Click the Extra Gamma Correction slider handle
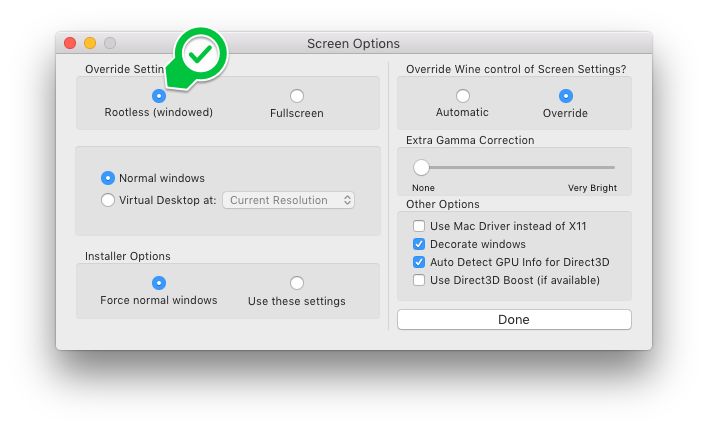Image resolution: width=708 pixels, height=430 pixels. pos(422,167)
